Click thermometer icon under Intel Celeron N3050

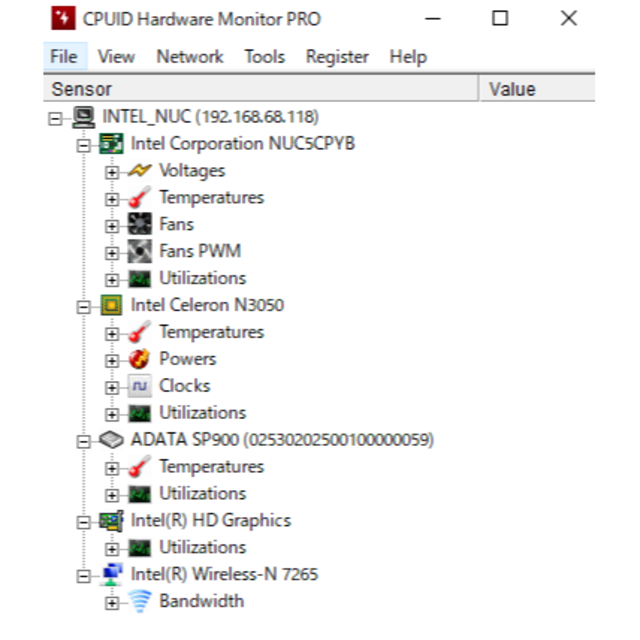click(140, 332)
